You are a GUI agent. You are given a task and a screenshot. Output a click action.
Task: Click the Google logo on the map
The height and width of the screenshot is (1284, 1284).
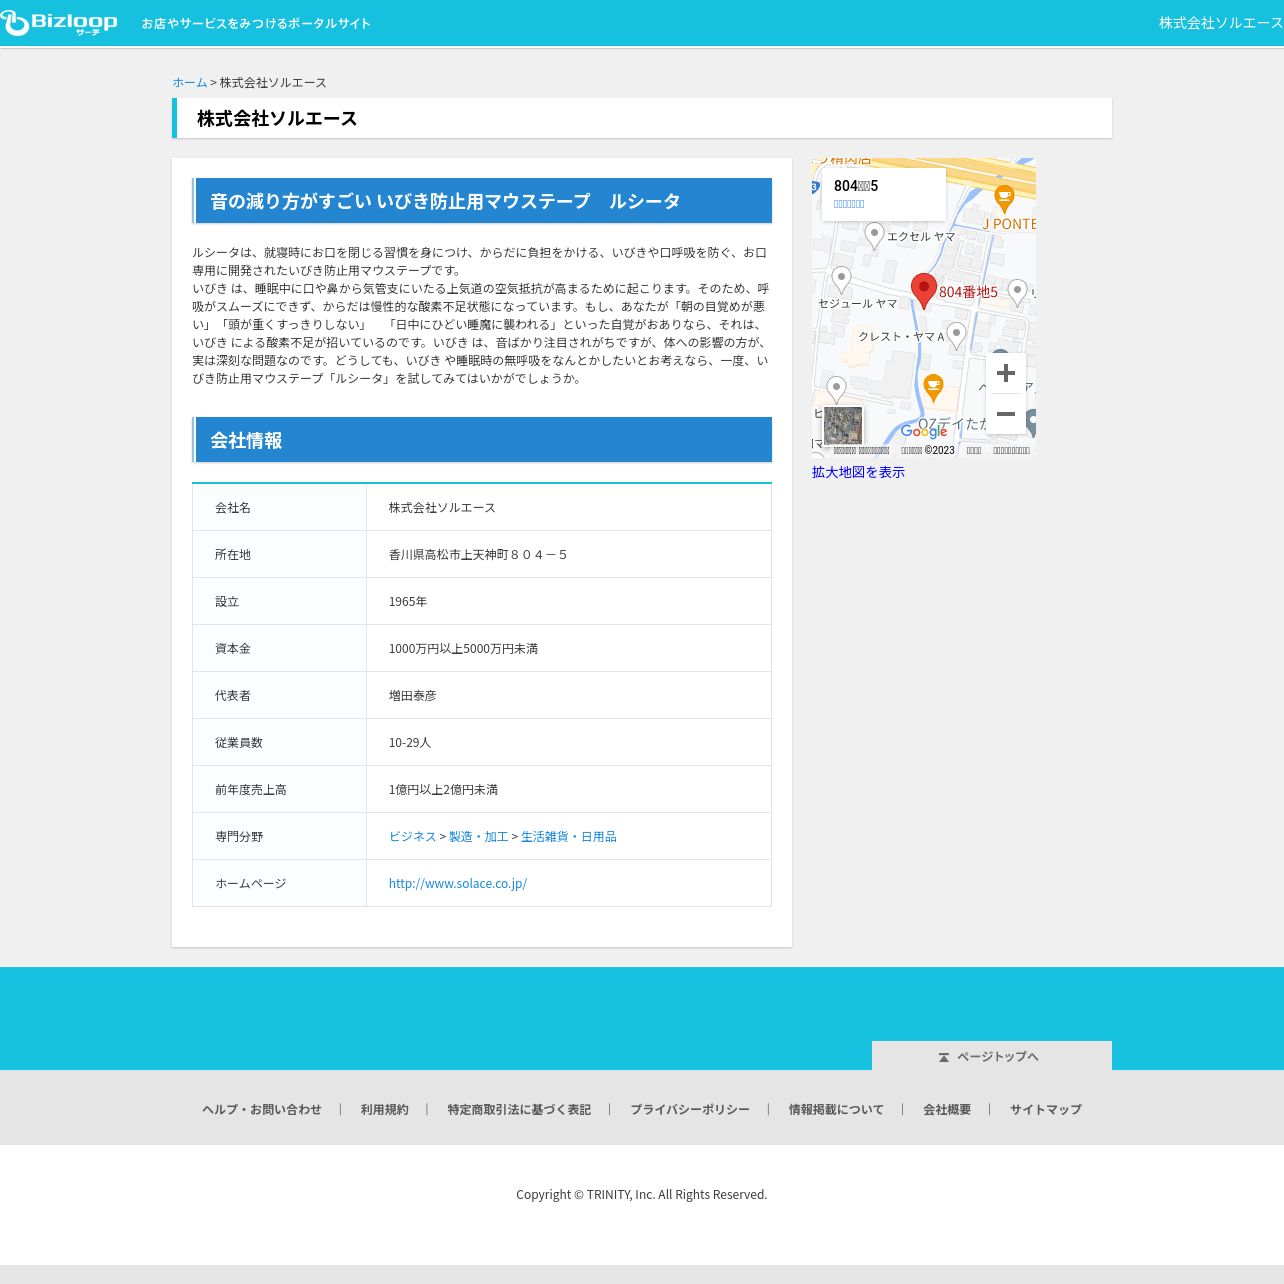coord(924,431)
